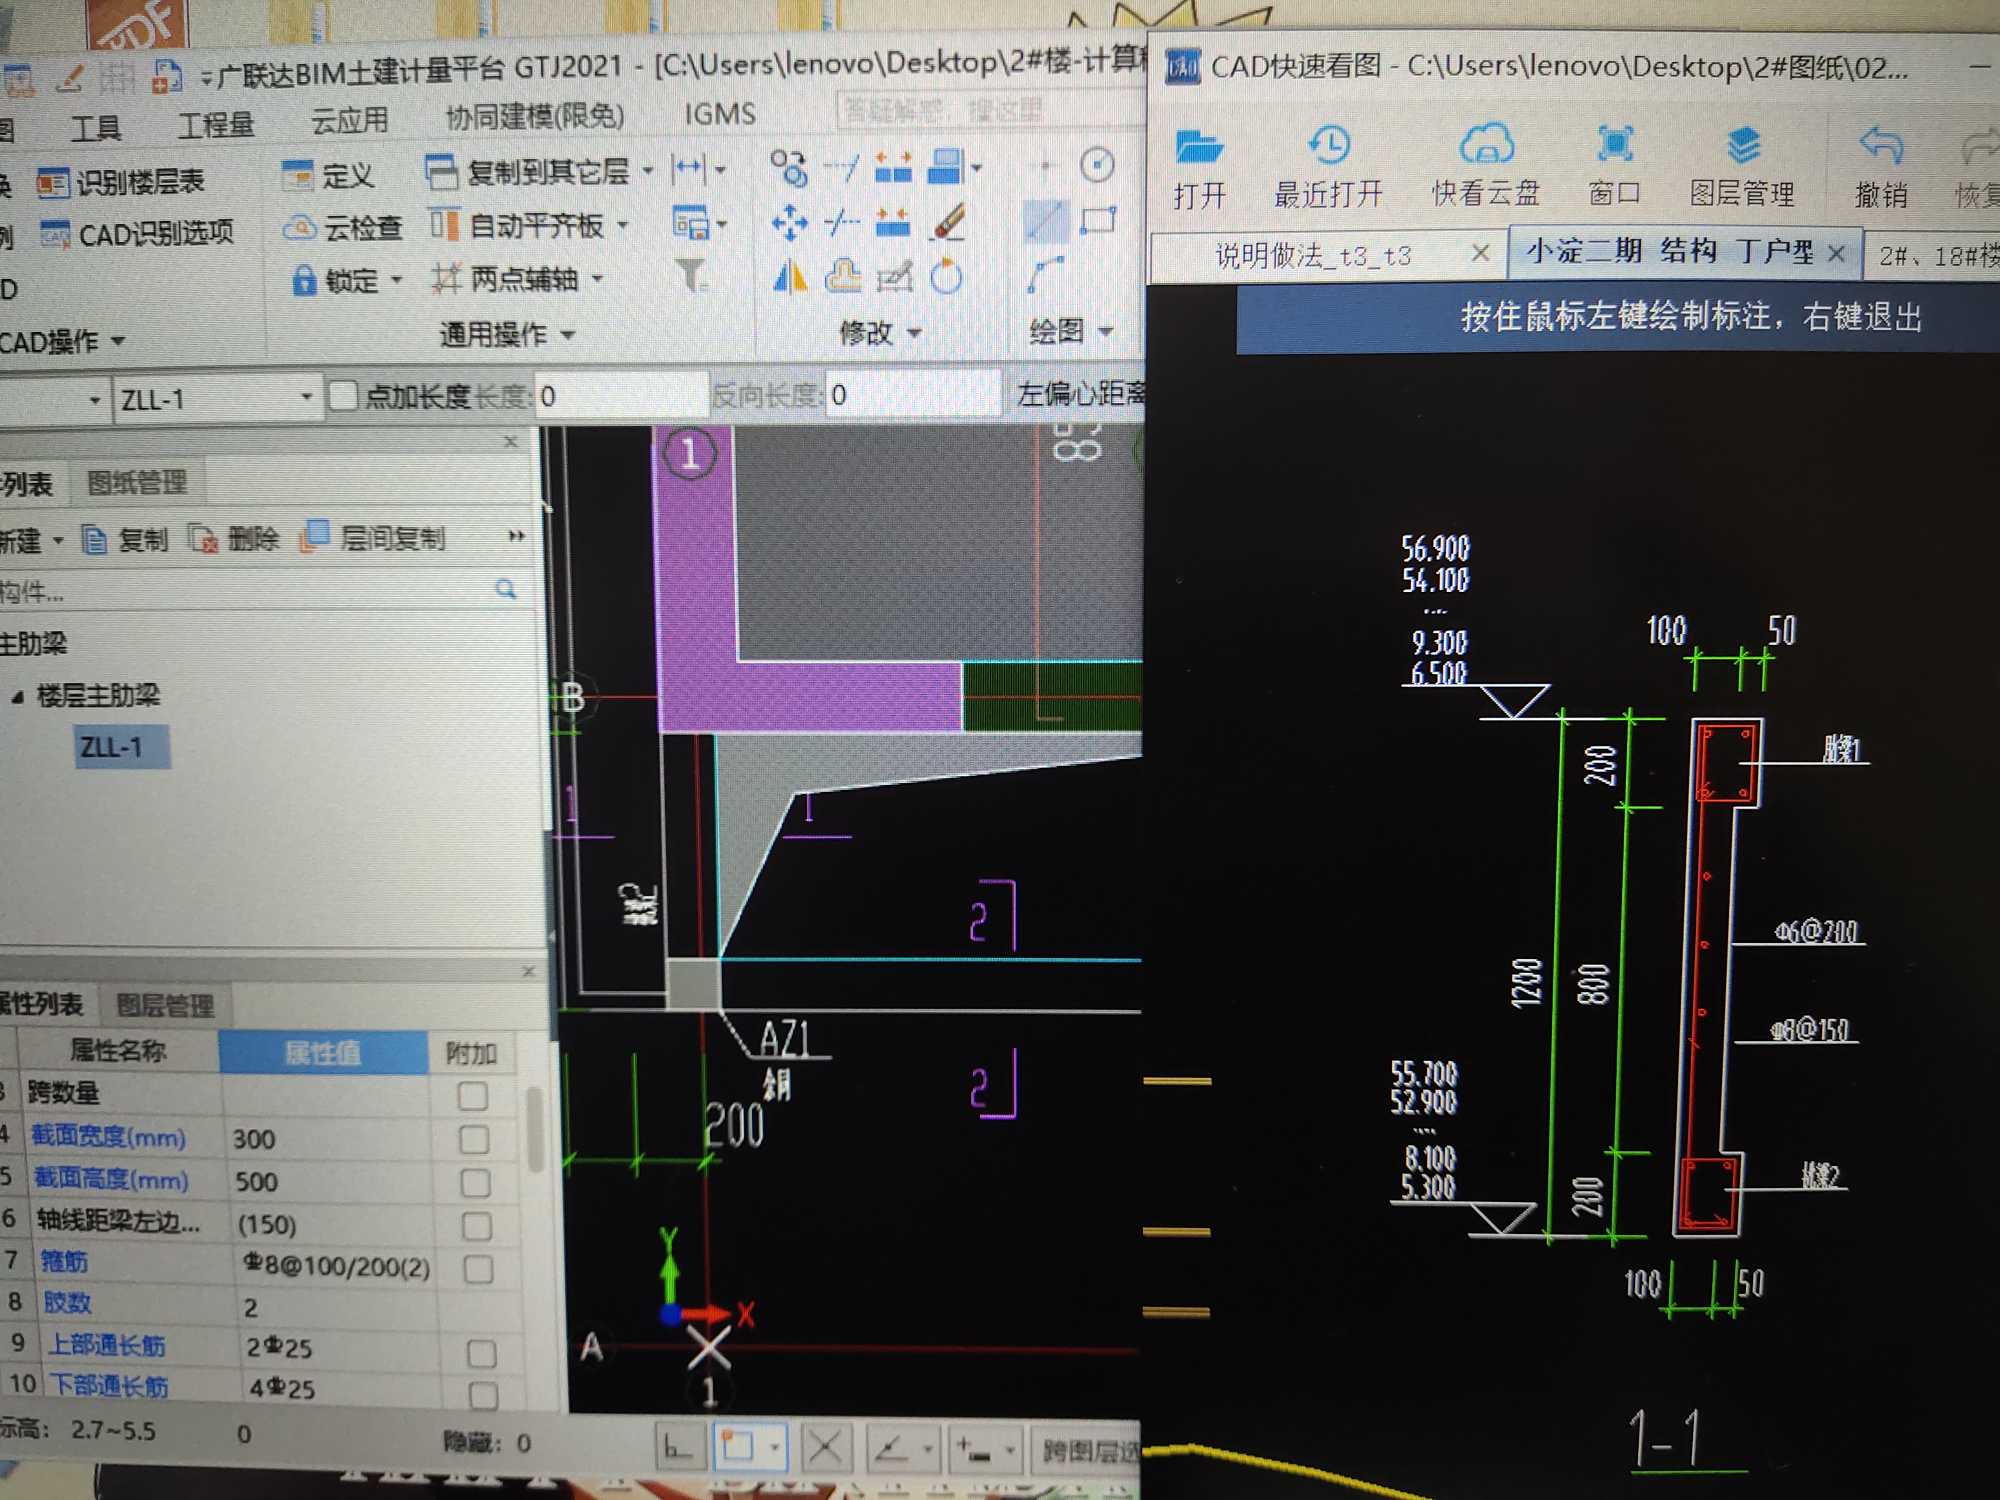Open 快看云盘 cloud drive
Screen dimensions: 2000x1500
click(1485, 166)
